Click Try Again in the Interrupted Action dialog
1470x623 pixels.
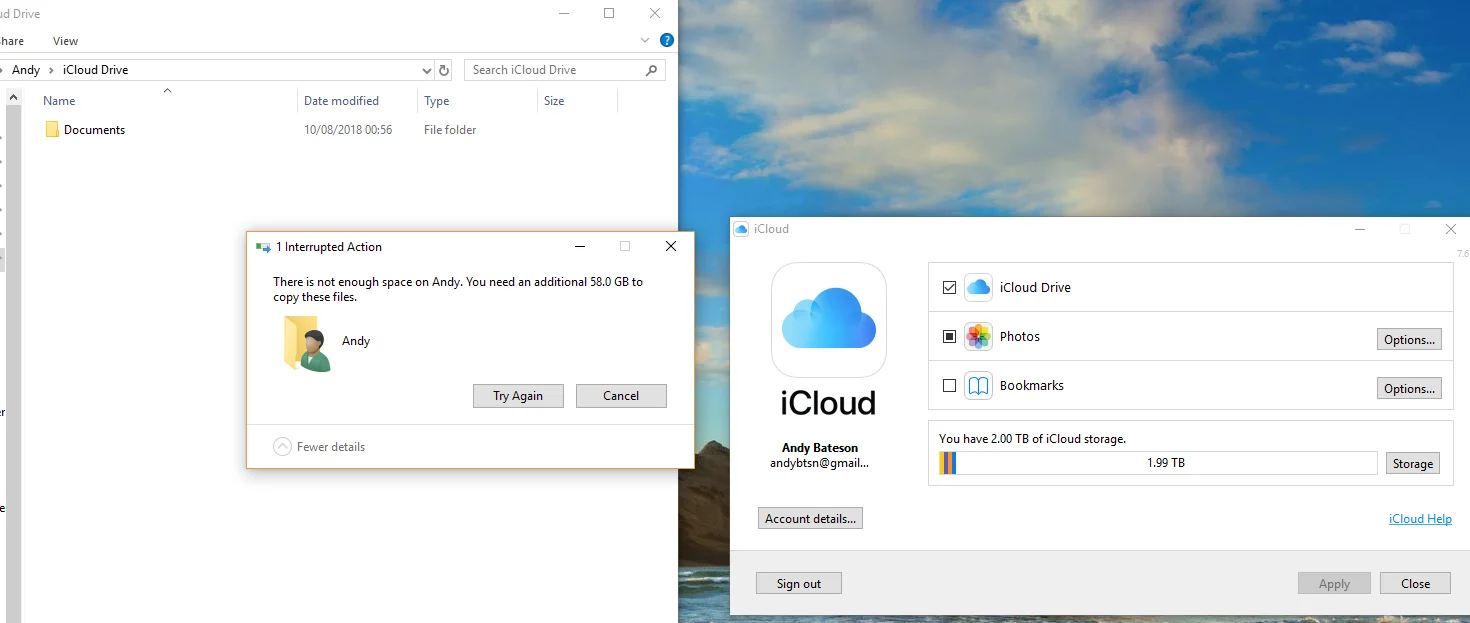[x=518, y=396]
